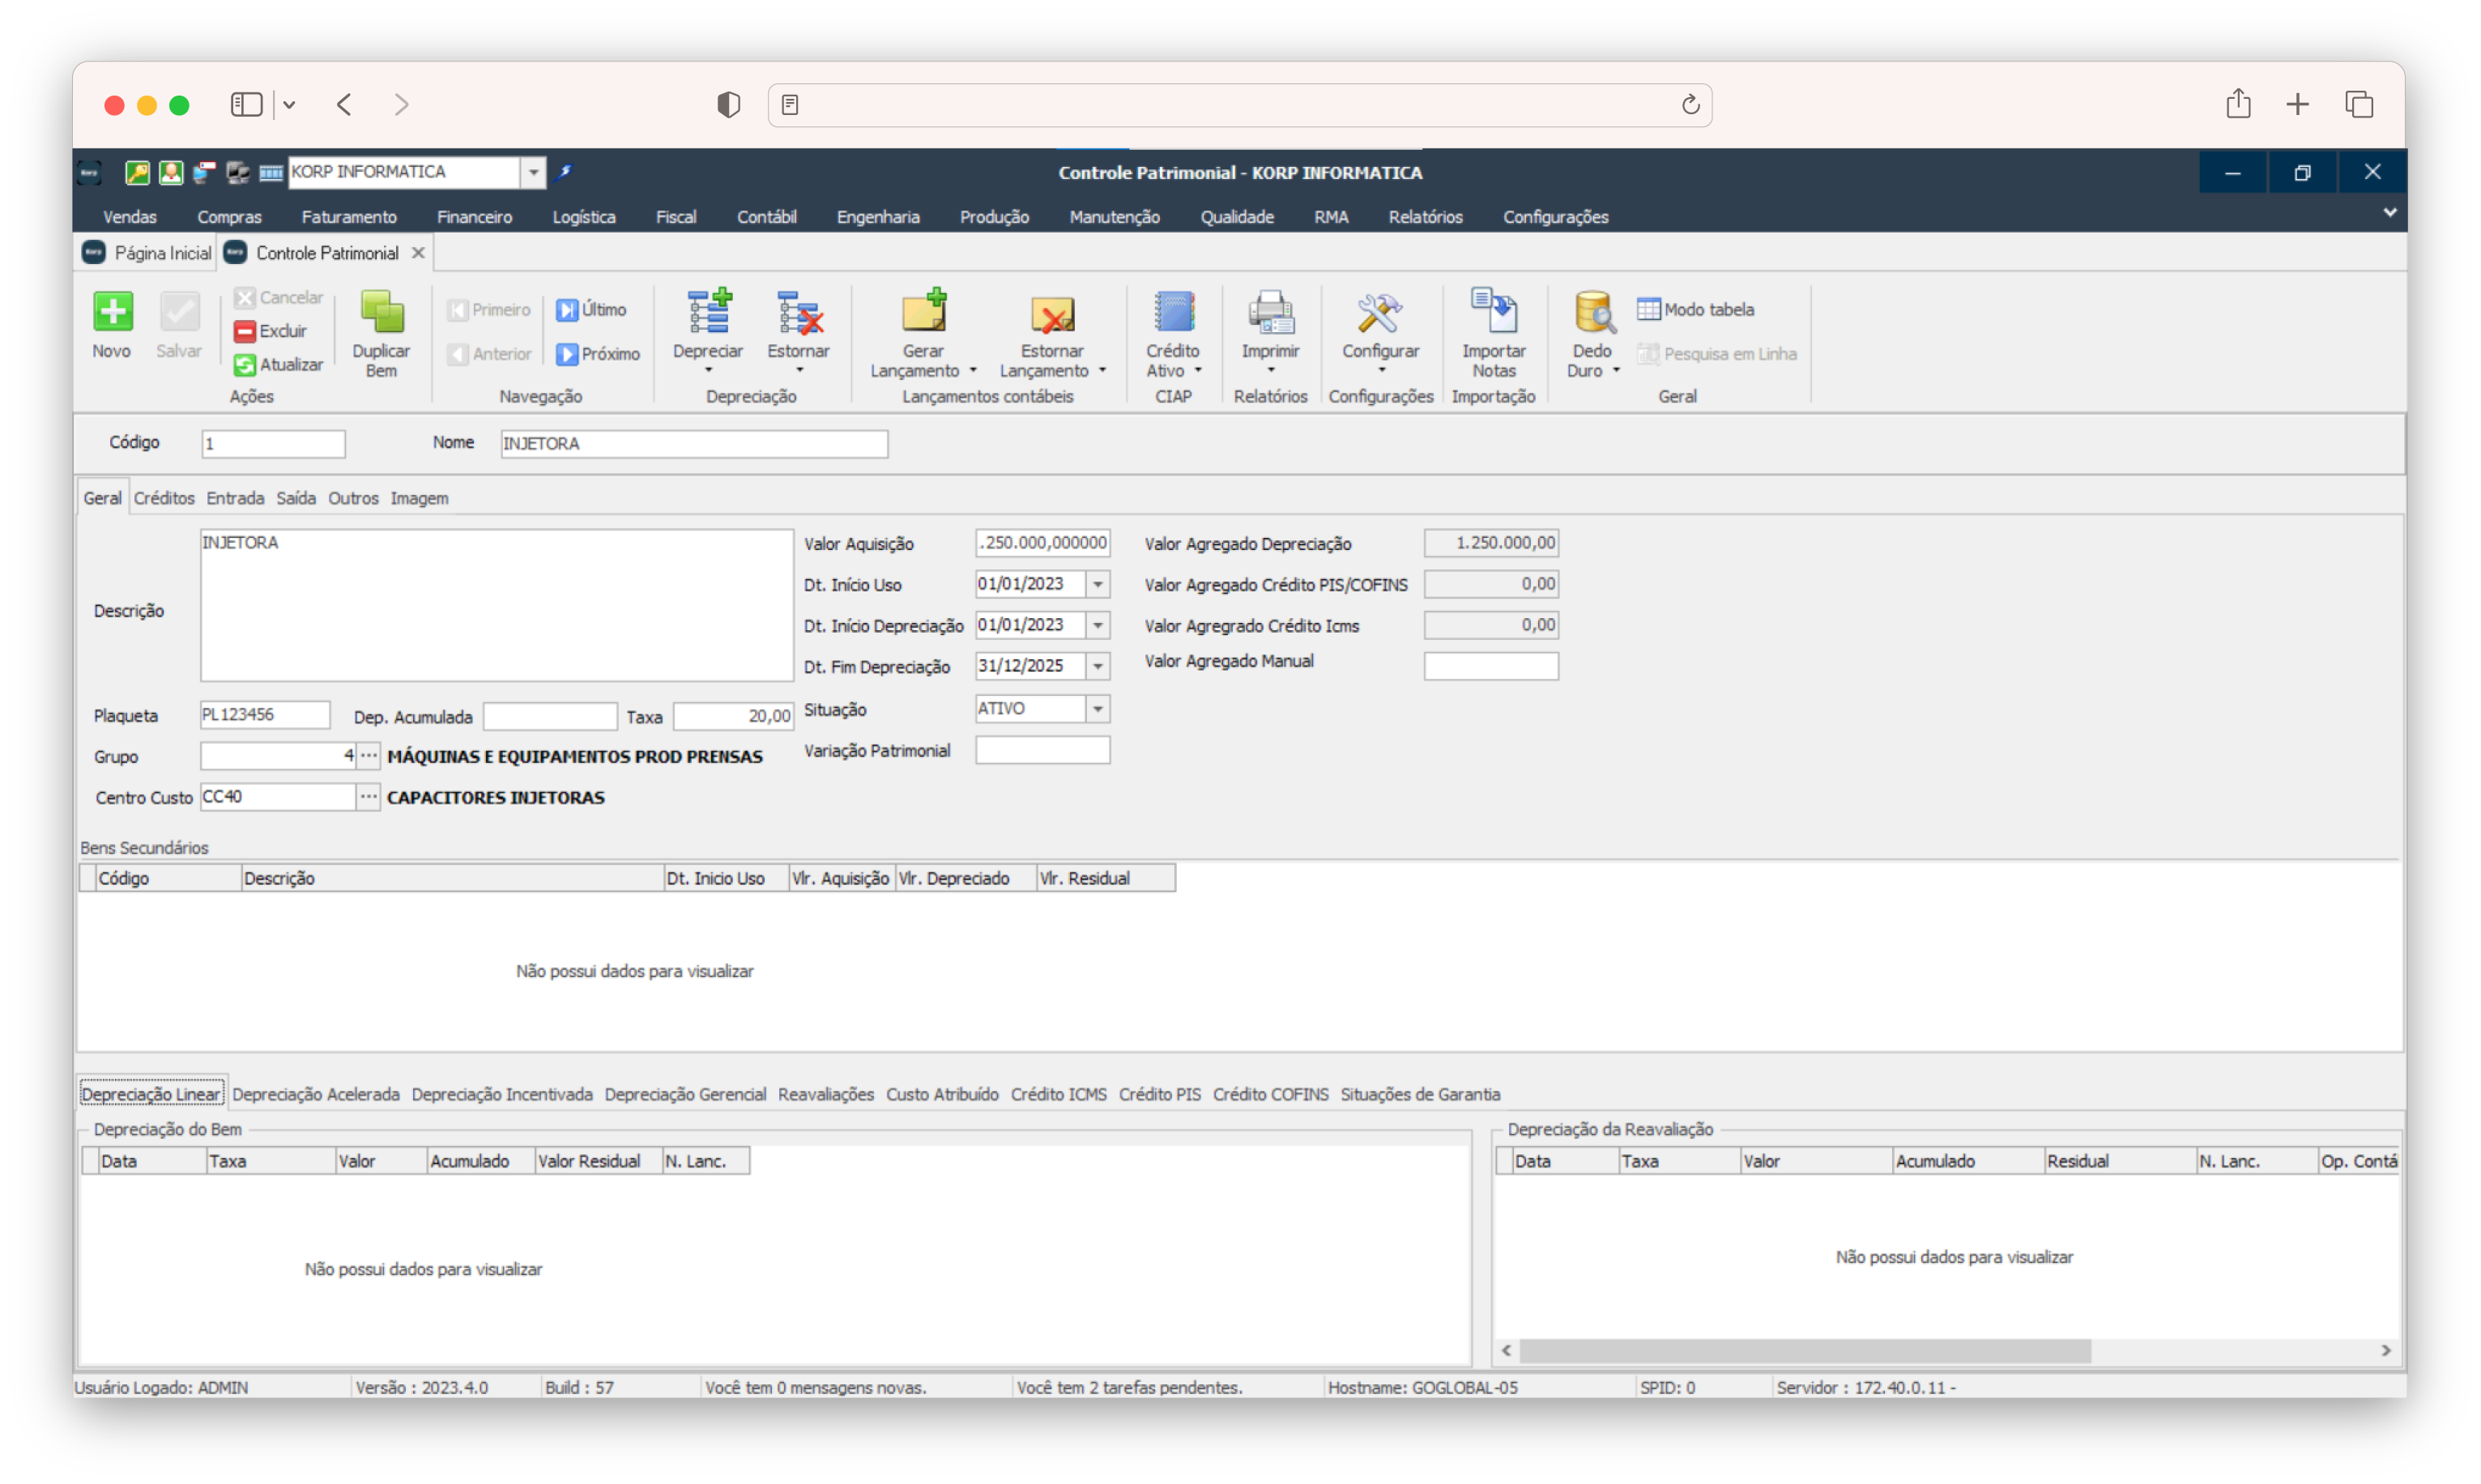
Task: Expand the KORP INFORMATICA company dropdown
Action: click(x=533, y=172)
